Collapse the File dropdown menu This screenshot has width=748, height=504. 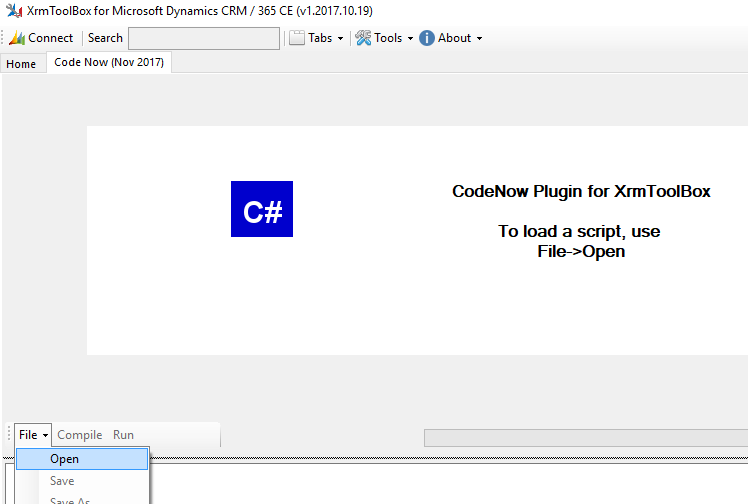pyautogui.click(x=33, y=435)
